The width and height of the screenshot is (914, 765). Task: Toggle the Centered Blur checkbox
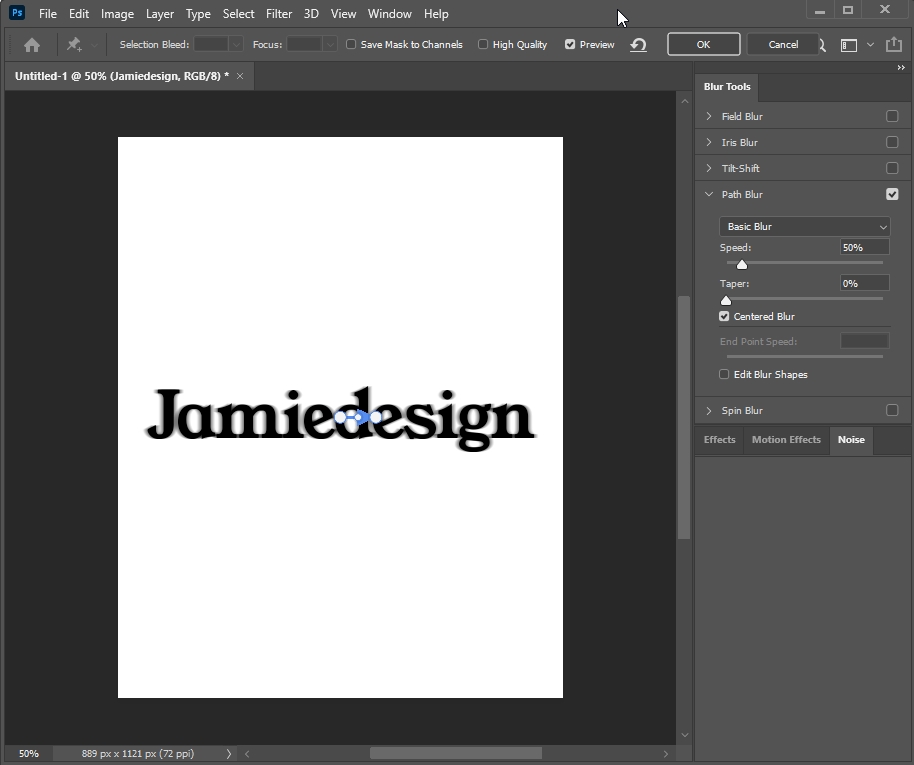pos(724,316)
